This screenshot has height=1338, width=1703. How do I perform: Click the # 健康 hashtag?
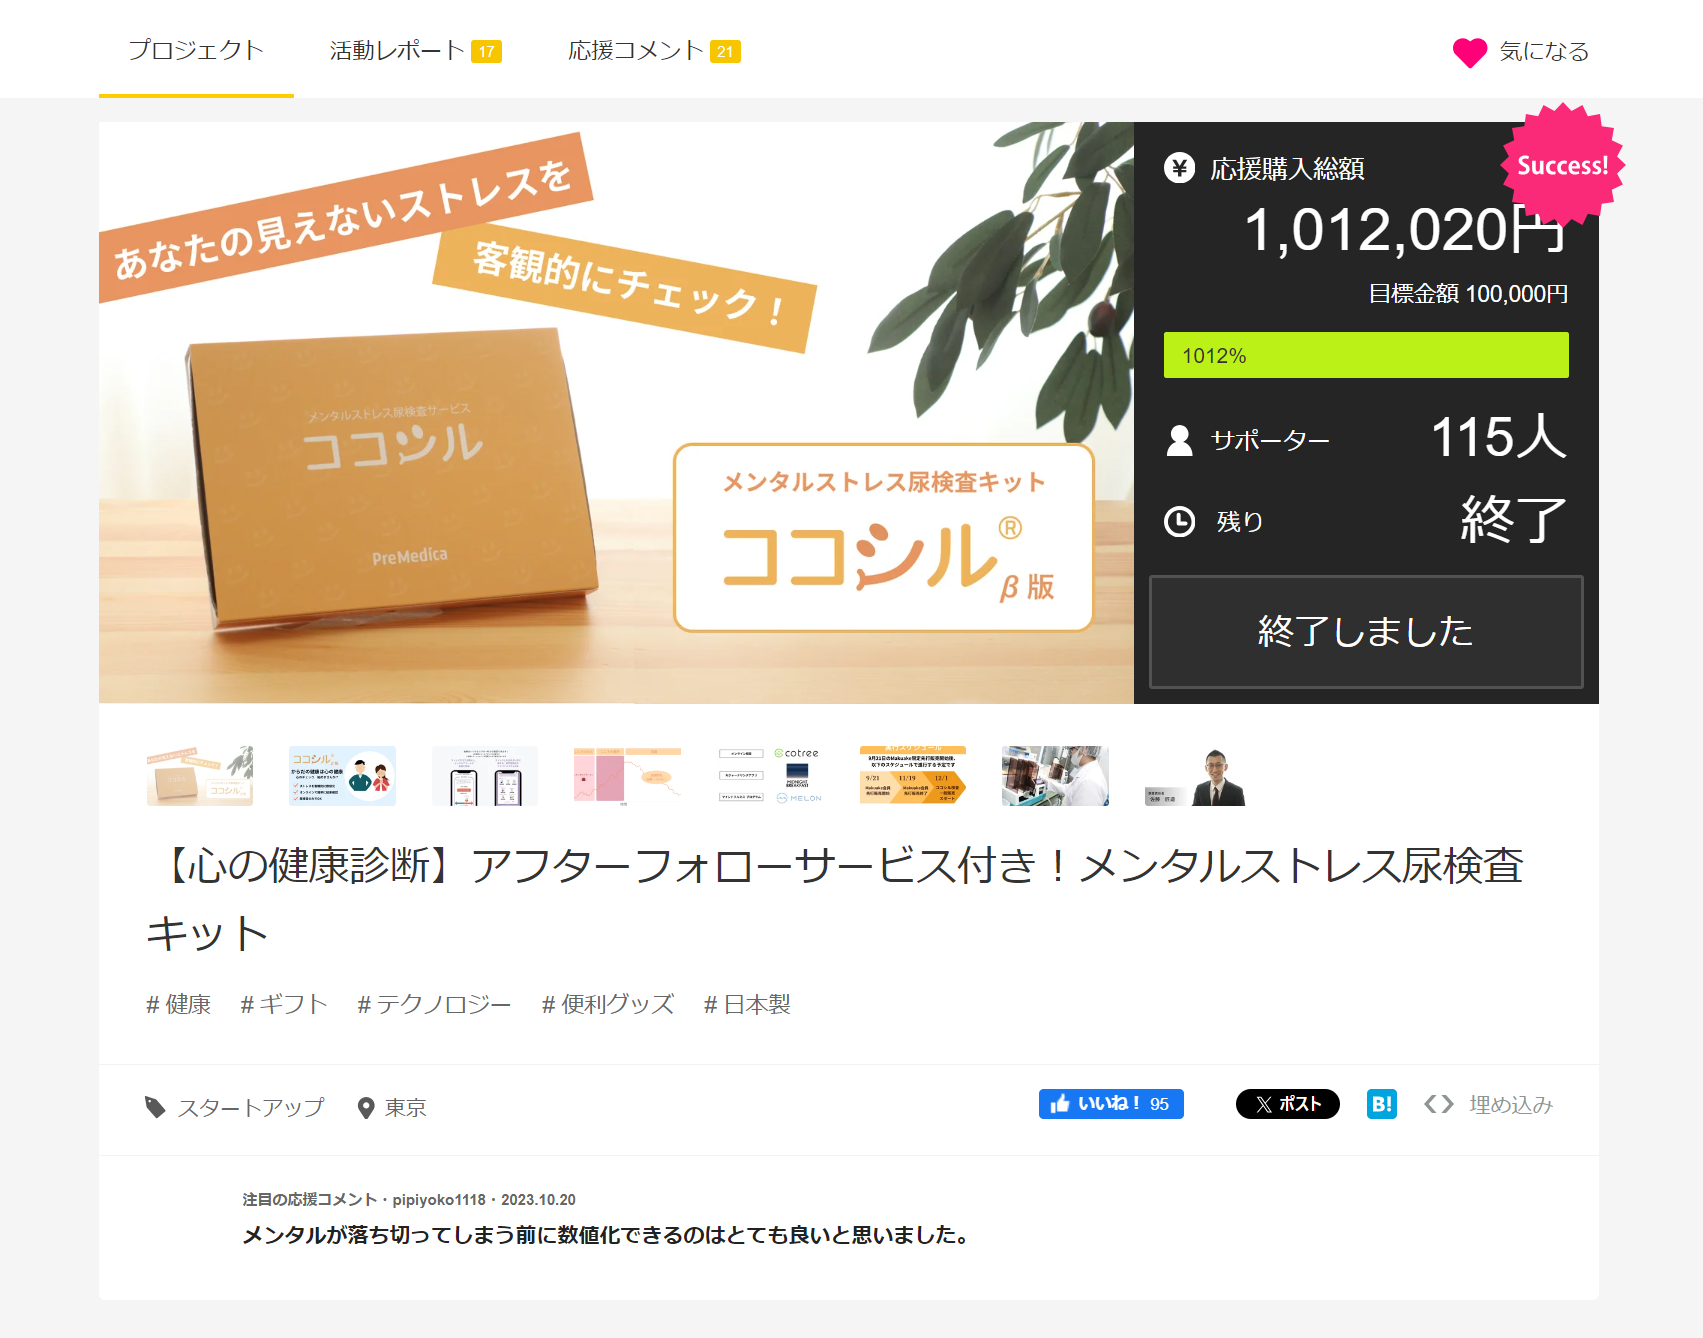pos(179,1004)
